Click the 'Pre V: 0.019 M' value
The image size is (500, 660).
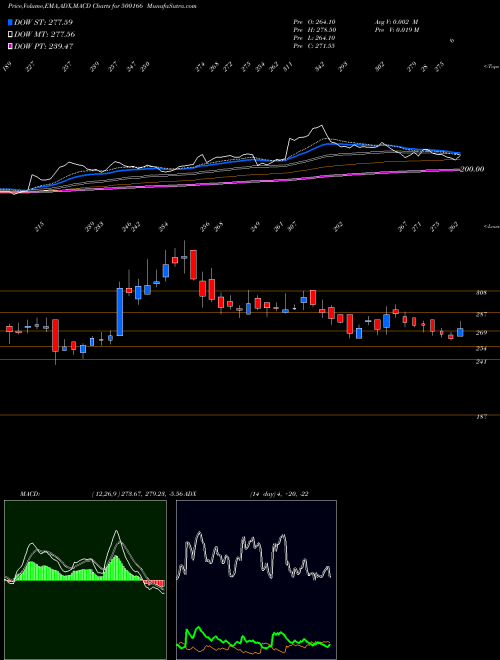pos(396,30)
